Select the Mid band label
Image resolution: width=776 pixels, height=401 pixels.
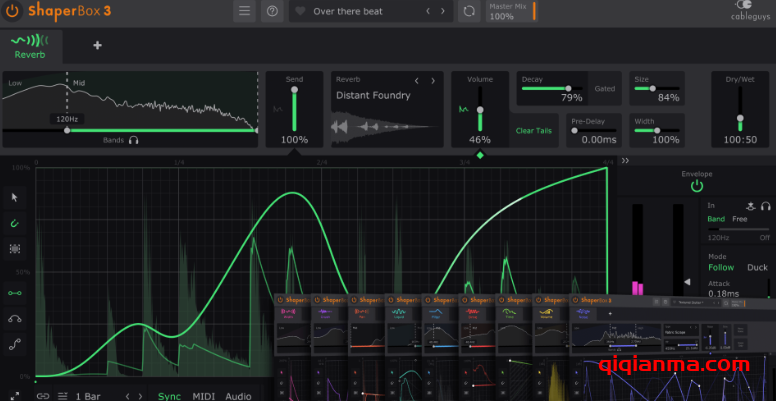[79, 83]
